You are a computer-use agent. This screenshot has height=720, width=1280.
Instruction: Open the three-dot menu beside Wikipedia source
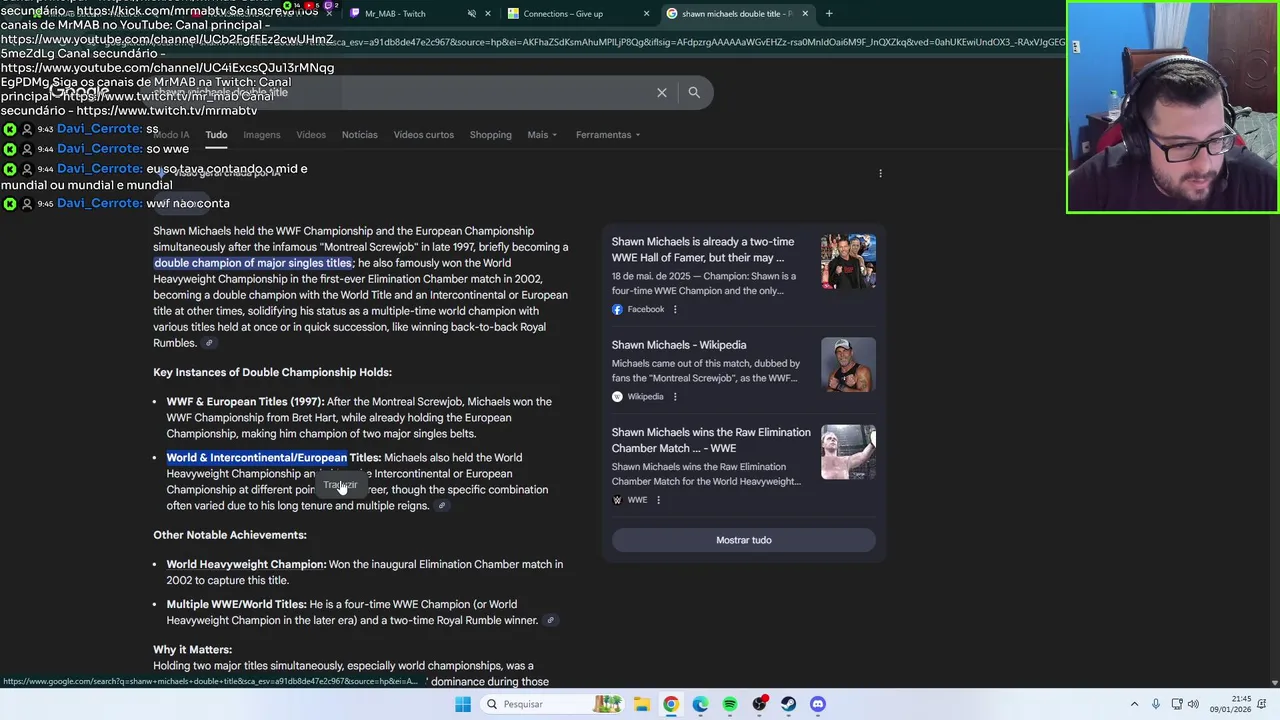click(x=675, y=397)
